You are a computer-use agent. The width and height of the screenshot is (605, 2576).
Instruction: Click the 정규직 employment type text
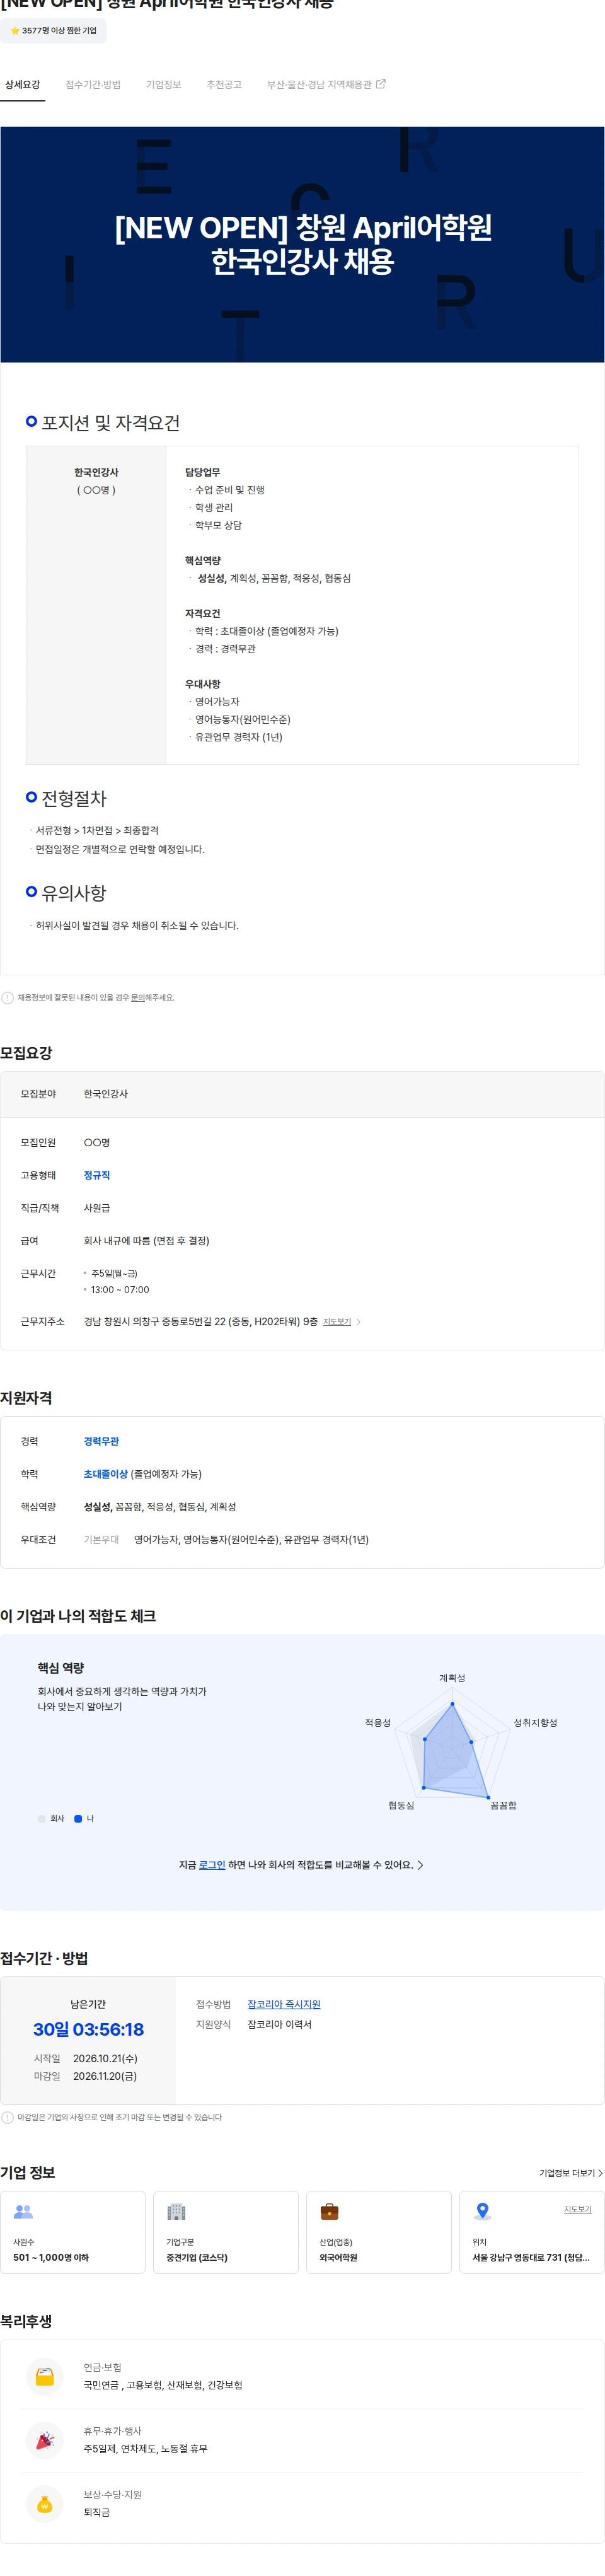coord(97,1175)
